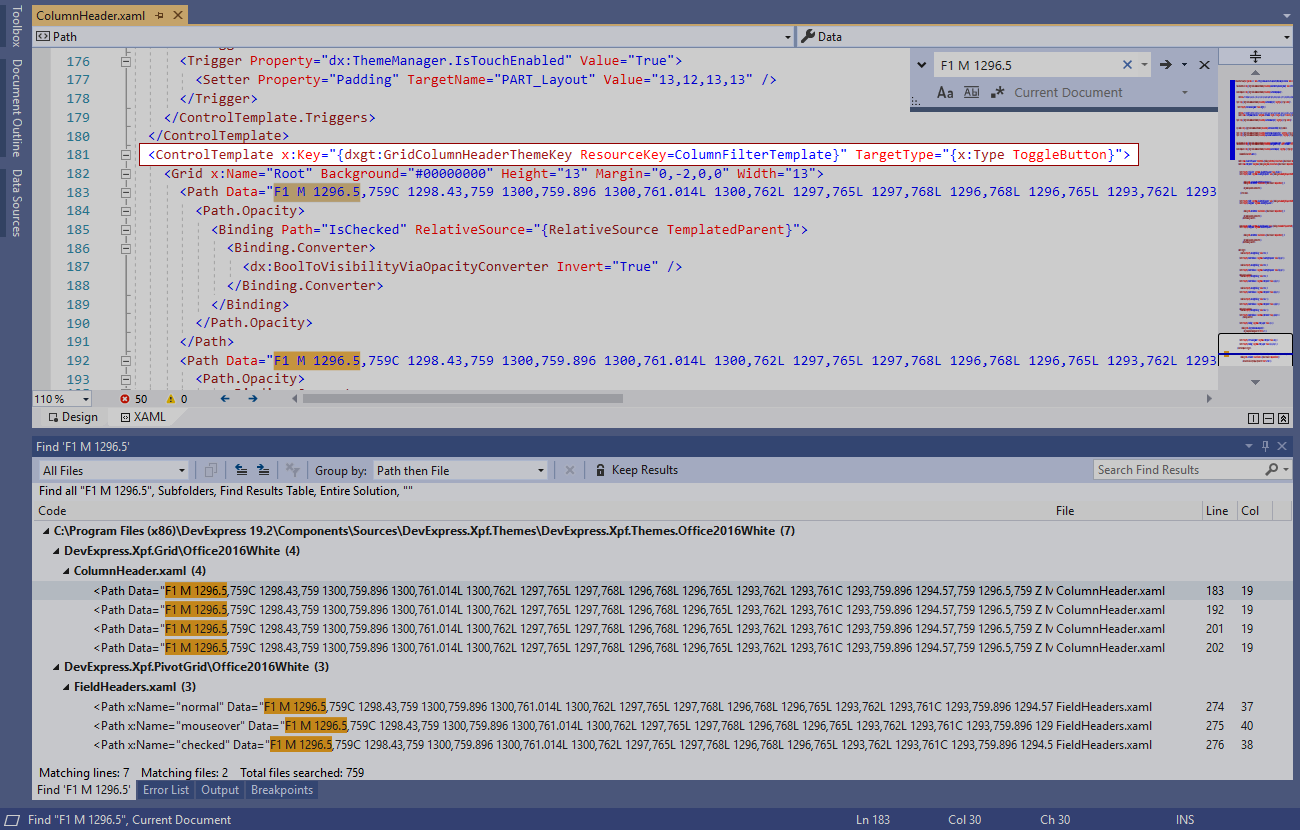Click the find text field 'F1 M 1296.5'
This screenshot has width=1300, height=830.
(x=1028, y=65)
